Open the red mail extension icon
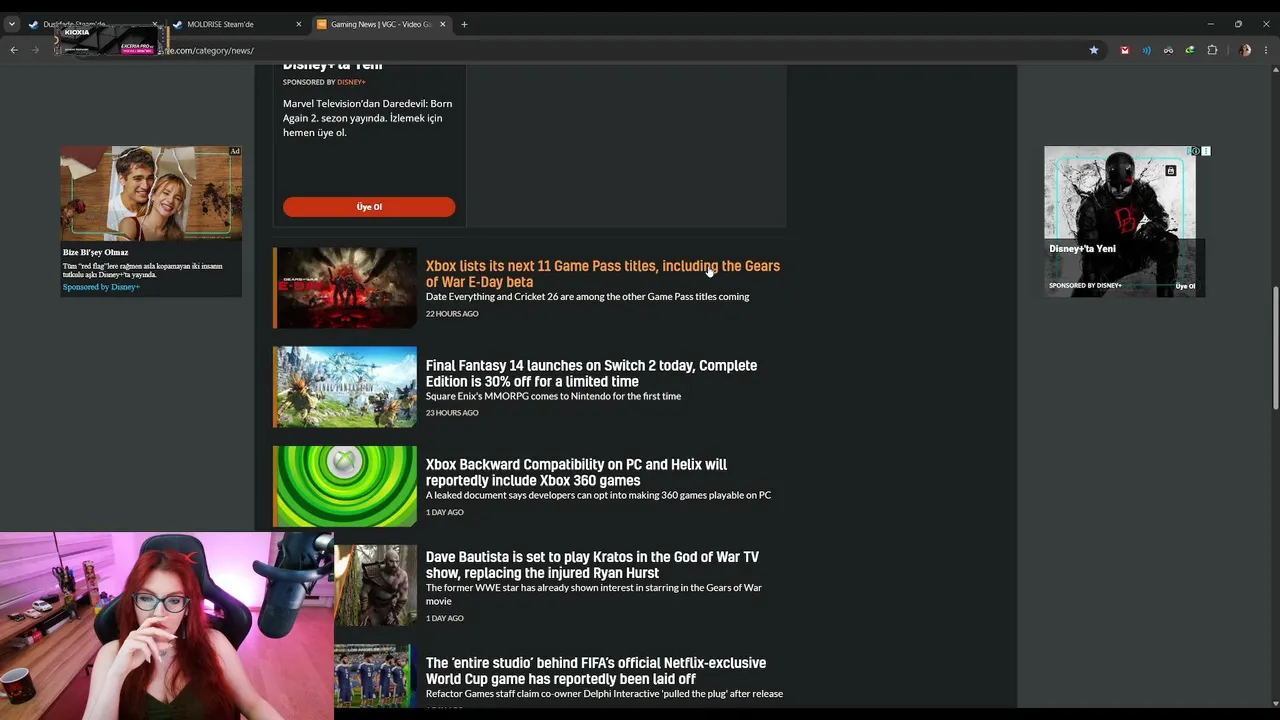Screen dimensions: 1280x720 click(1125, 50)
